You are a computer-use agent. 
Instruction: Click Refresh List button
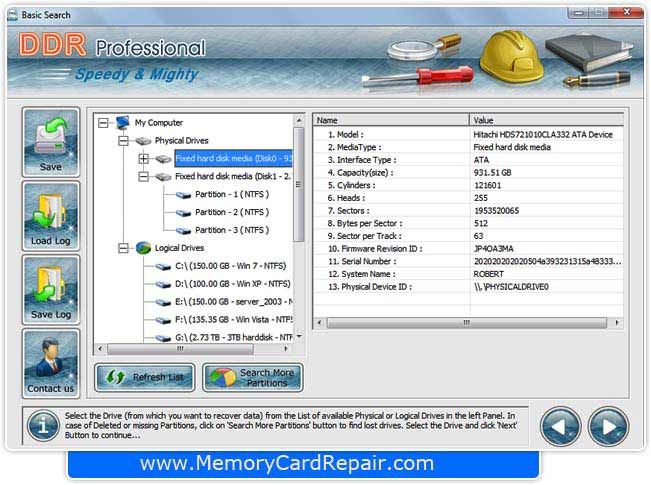[x=144, y=377]
